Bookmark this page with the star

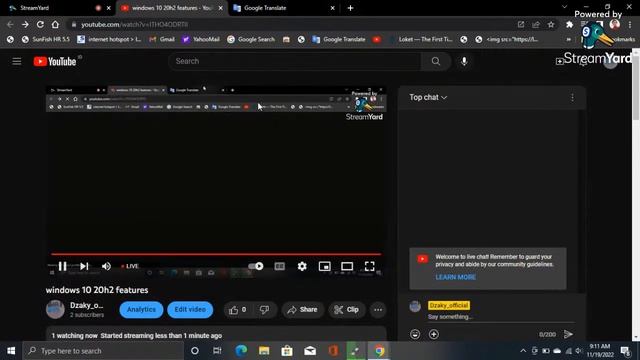click(x=551, y=24)
